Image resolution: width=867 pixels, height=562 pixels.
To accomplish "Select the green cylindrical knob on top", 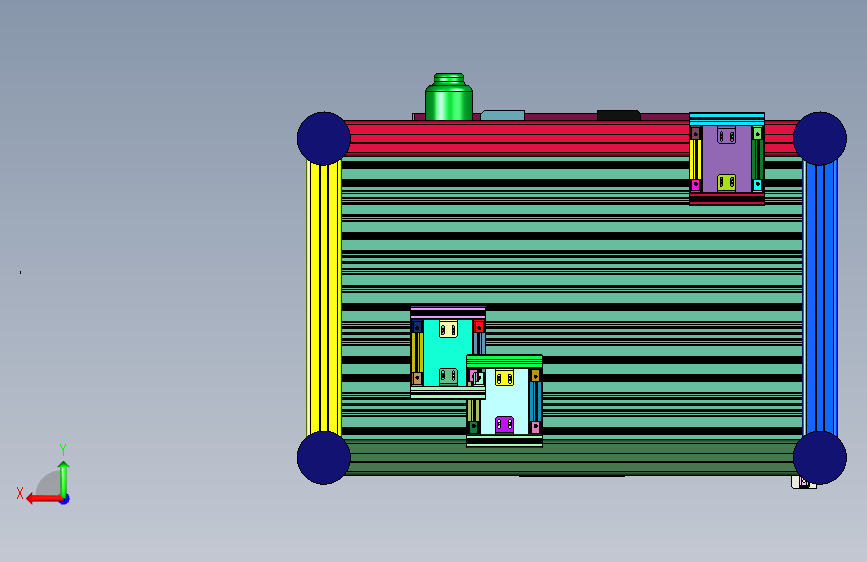I will click(x=448, y=97).
